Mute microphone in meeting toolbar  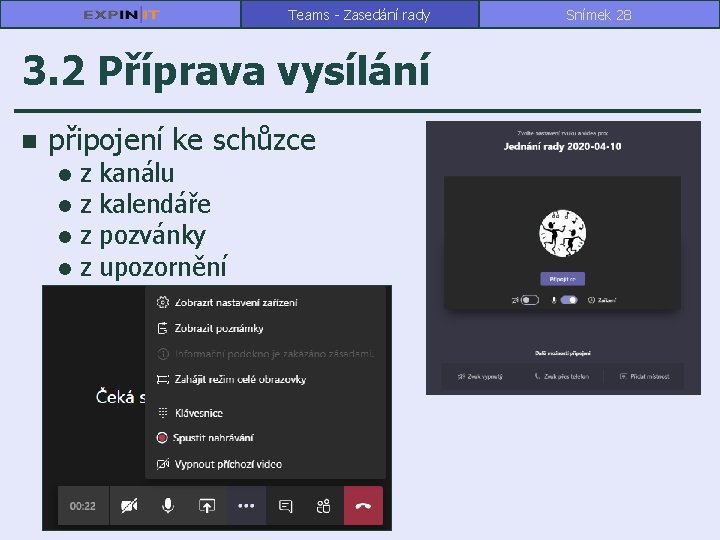coord(168,506)
